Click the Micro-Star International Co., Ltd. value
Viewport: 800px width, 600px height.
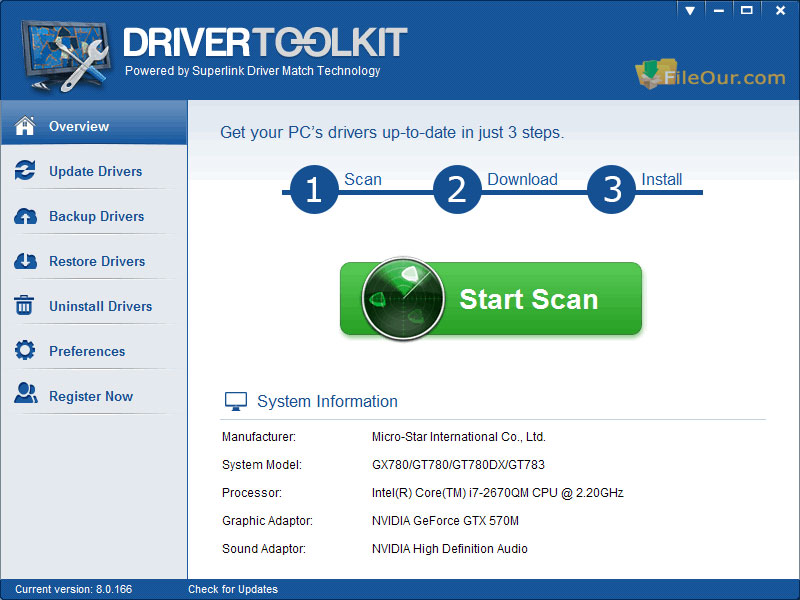pyautogui.click(x=459, y=437)
